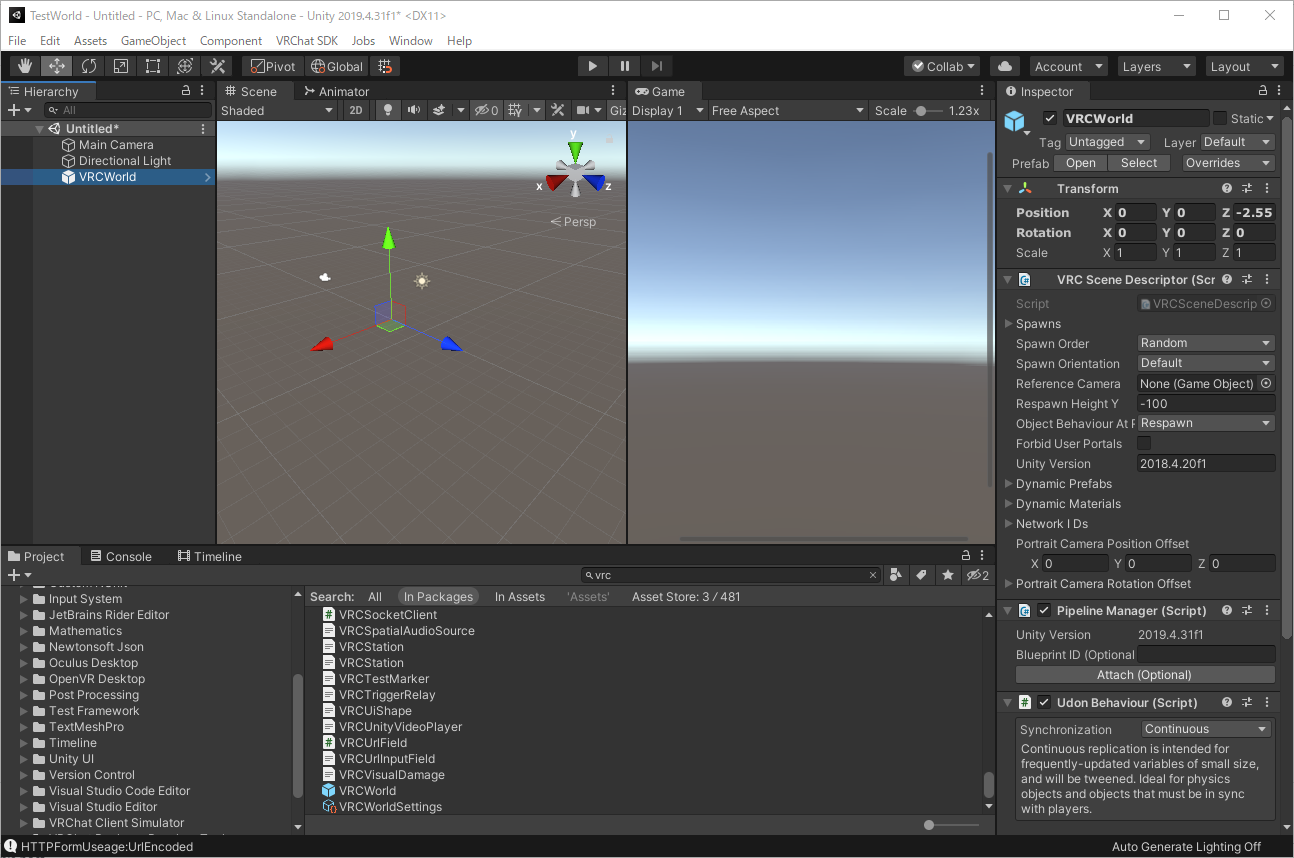1294x858 pixels.
Task: Select the Move tool
Action: coord(56,66)
